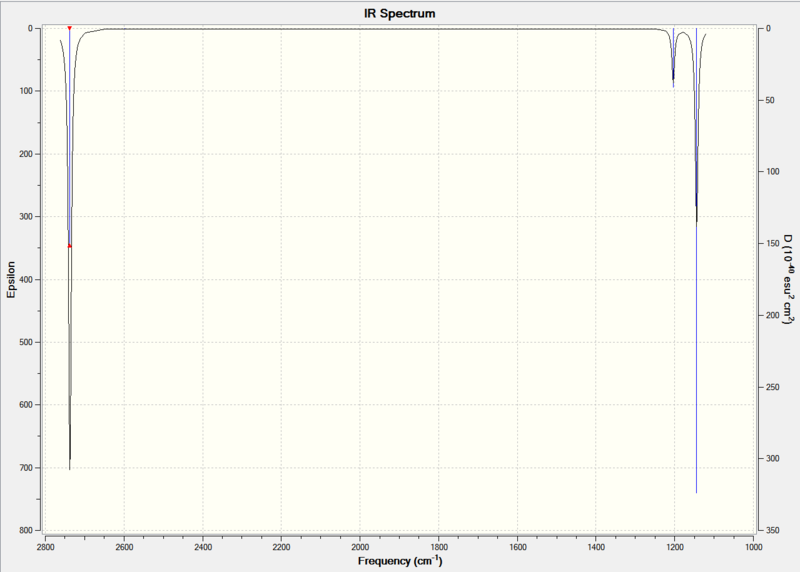Click the 500 tick on Epsilon axis
The image size is (800, 572).
pyautogui.click(x=27, y=342)
